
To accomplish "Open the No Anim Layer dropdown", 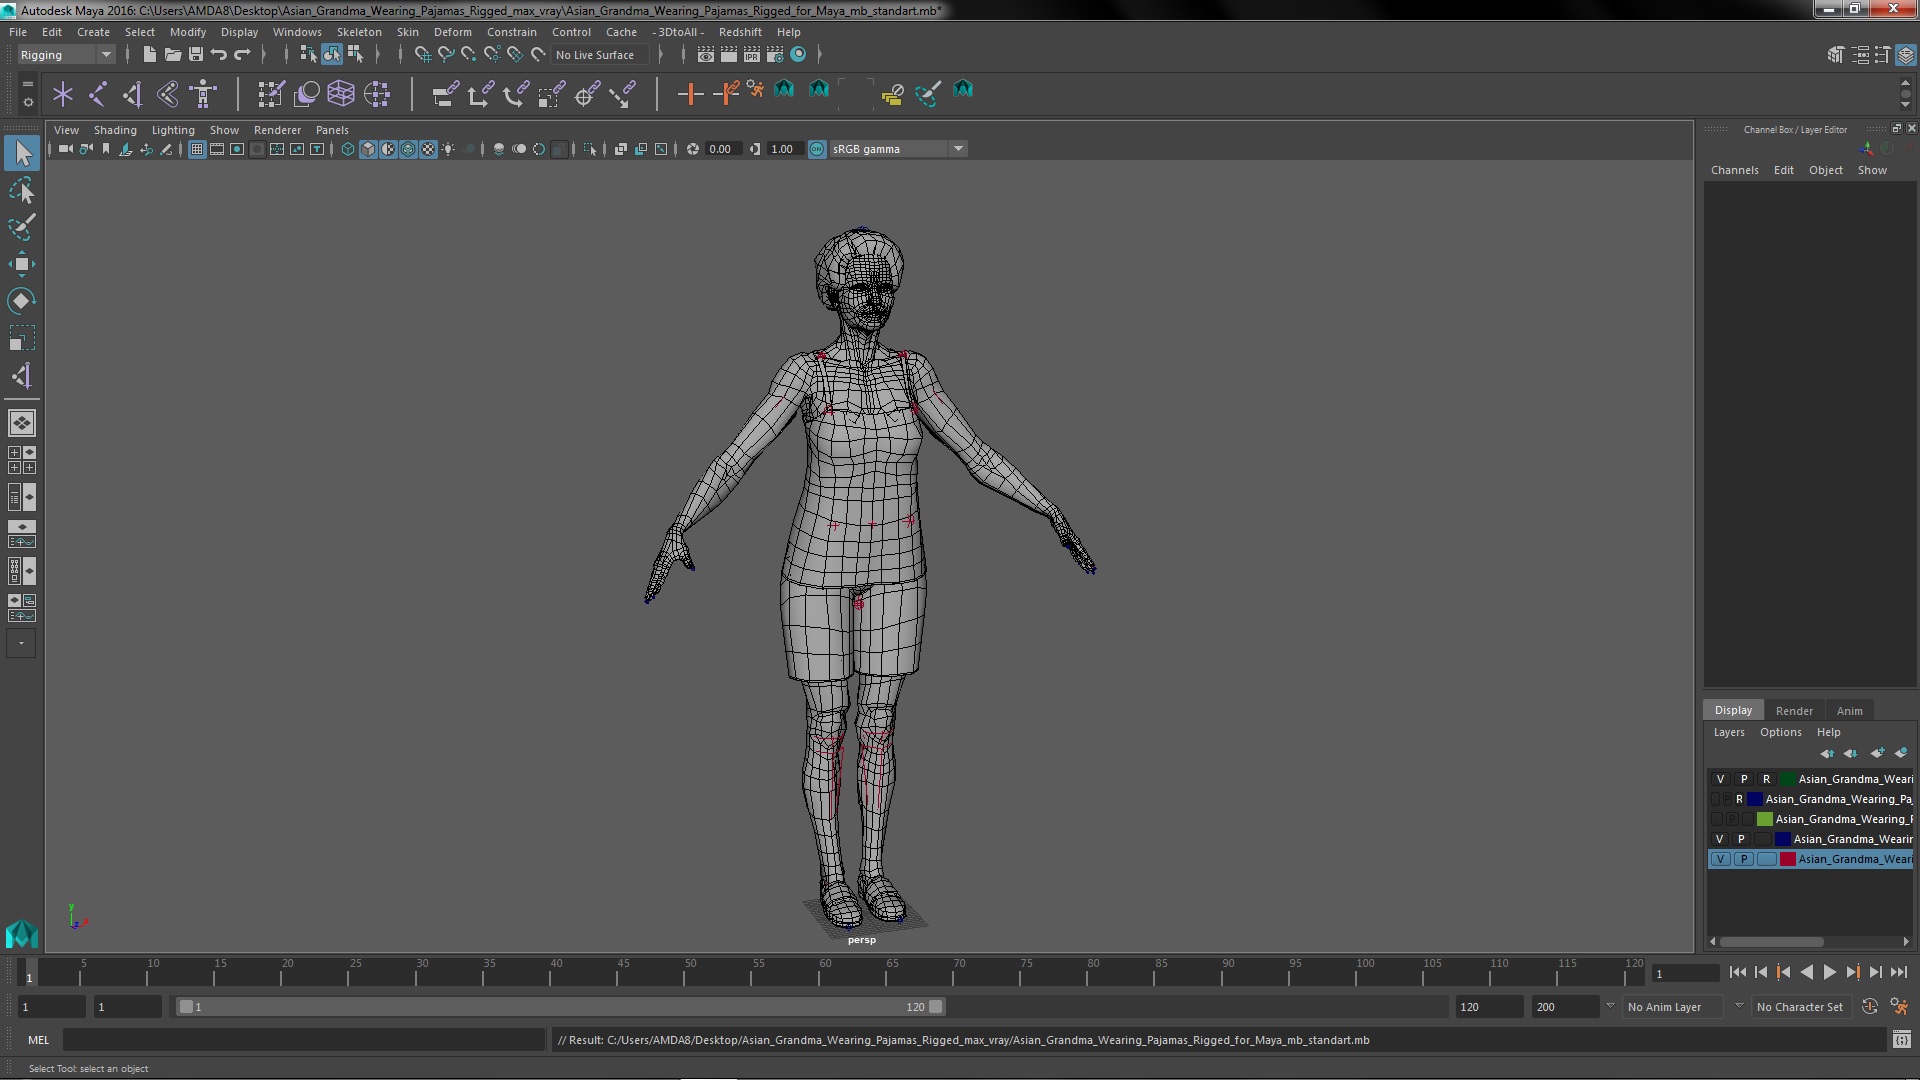I will [x=1672, y=1007].
